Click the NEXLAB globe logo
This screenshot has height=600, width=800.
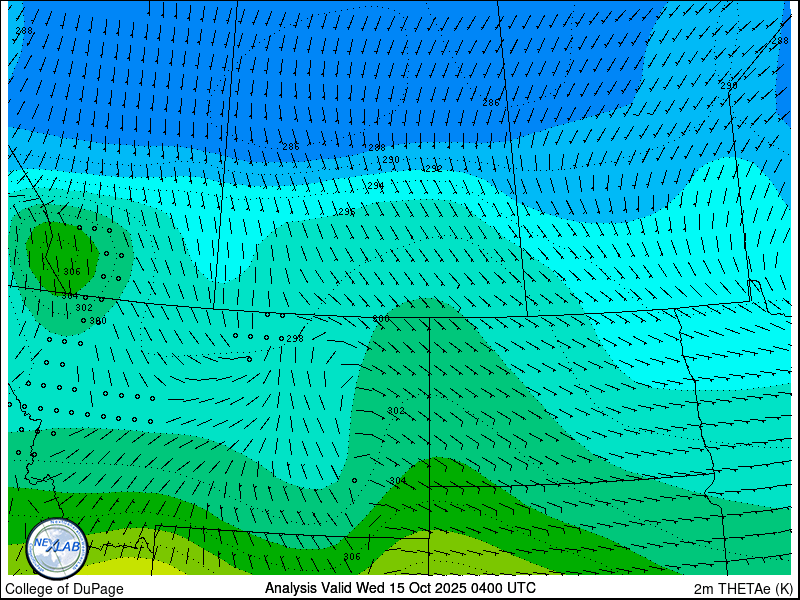click(x=57, y=548)
